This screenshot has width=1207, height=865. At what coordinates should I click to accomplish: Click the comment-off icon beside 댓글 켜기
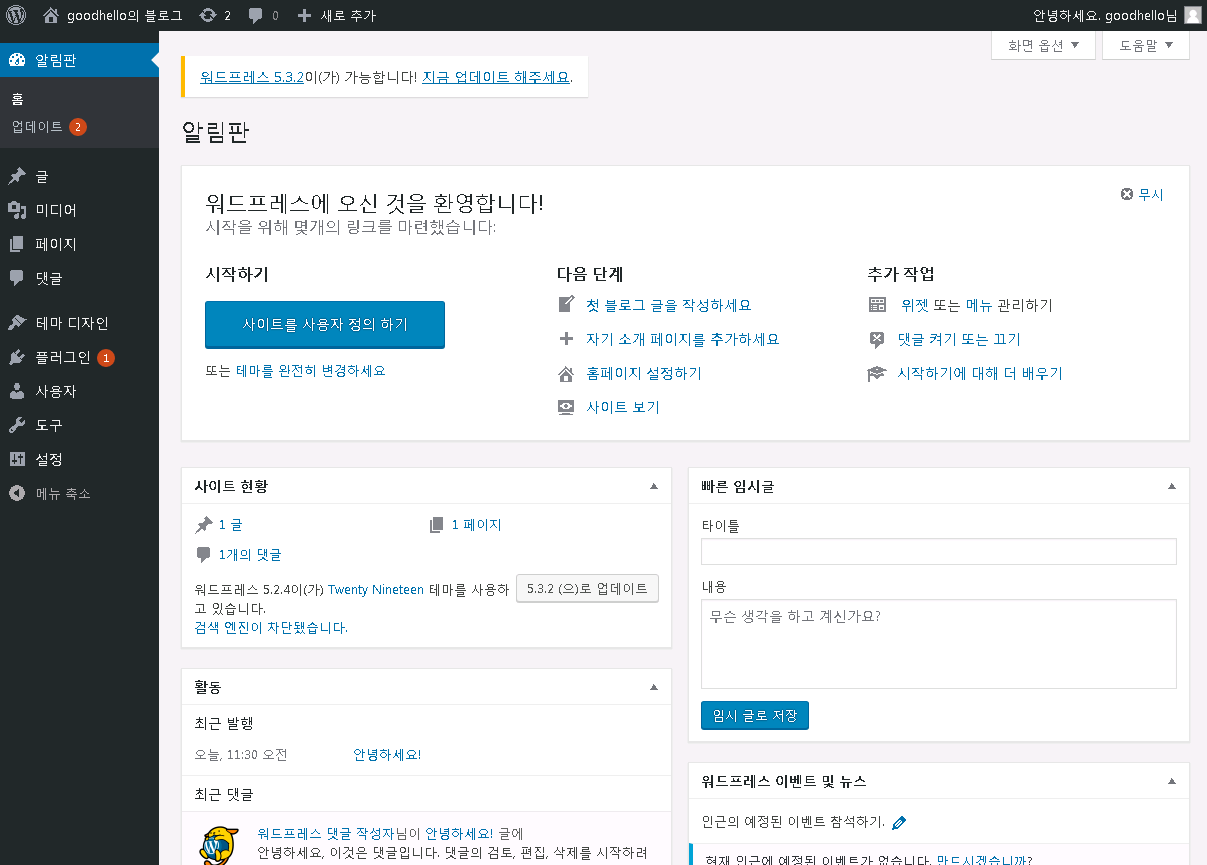tap(877, 339)
